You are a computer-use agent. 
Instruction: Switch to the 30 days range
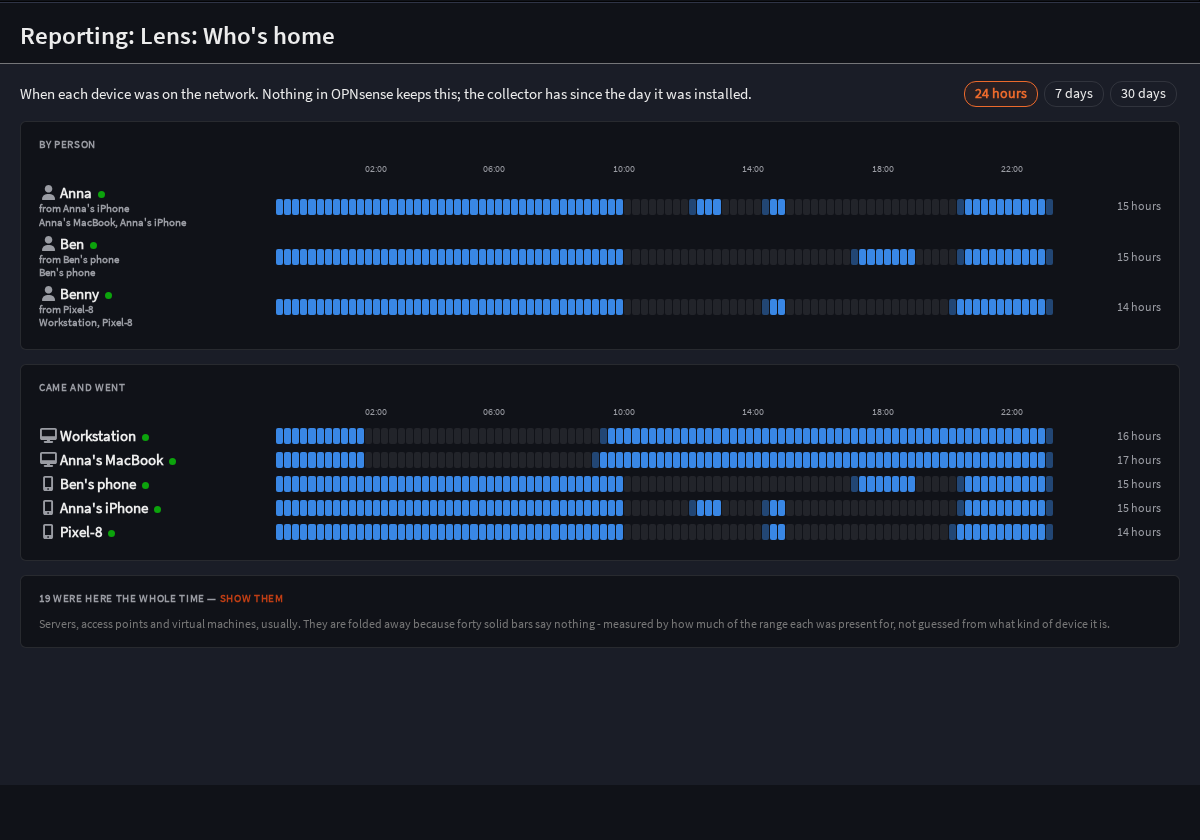[x=1143, y=94]
